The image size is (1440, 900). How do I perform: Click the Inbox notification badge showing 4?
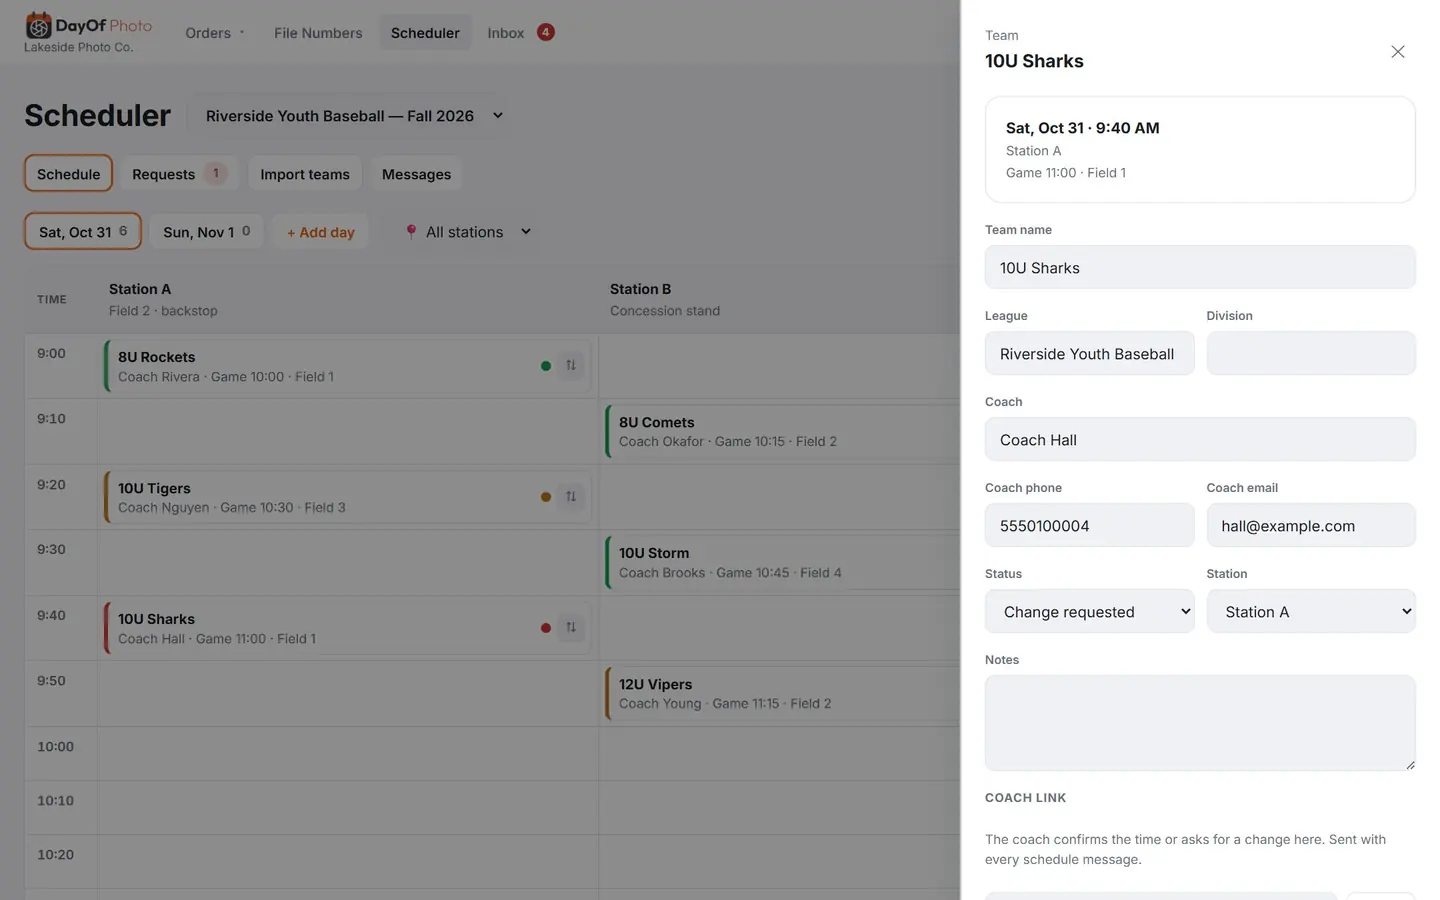pyautogui.click(x=546, y=32)
